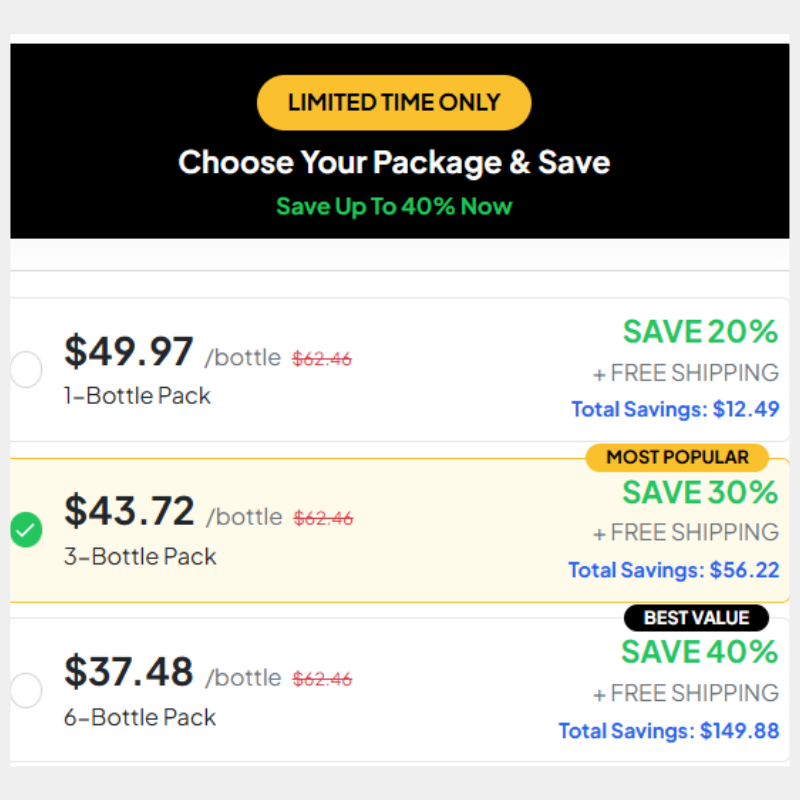
Task: Click the Choose Your Package & Save heading
Action: click(394, 162)
